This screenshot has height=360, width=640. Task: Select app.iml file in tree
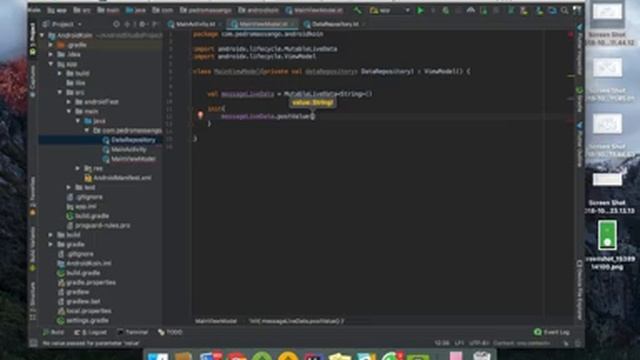tap(81, 207)
